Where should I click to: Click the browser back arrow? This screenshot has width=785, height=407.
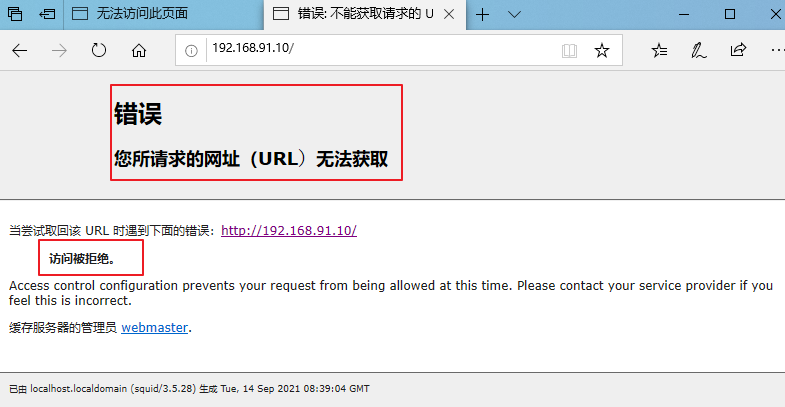coord(20,51)
